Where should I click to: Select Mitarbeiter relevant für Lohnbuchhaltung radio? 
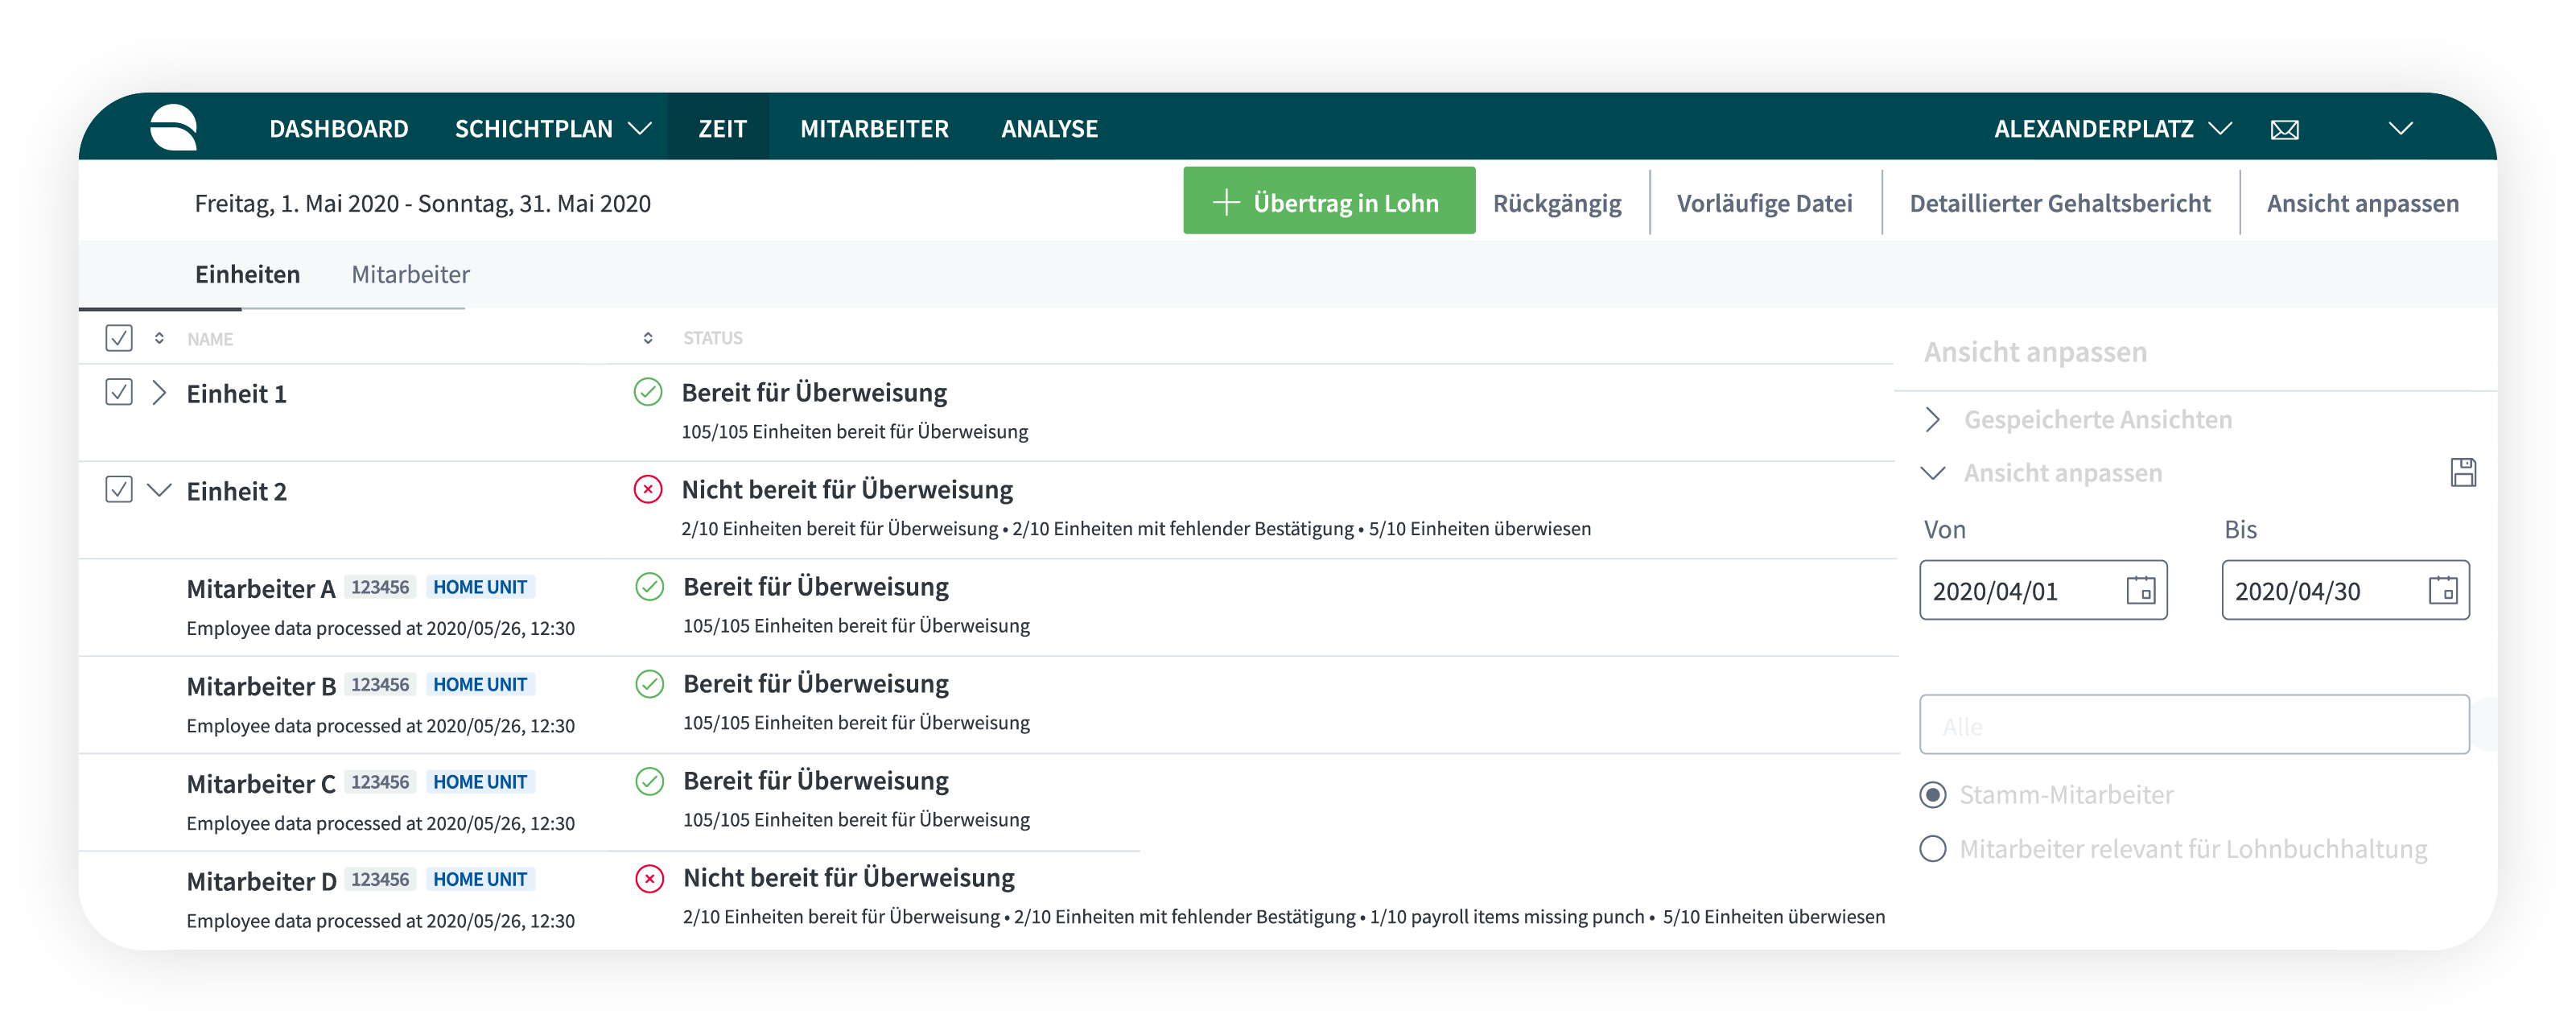(1932, 849)
